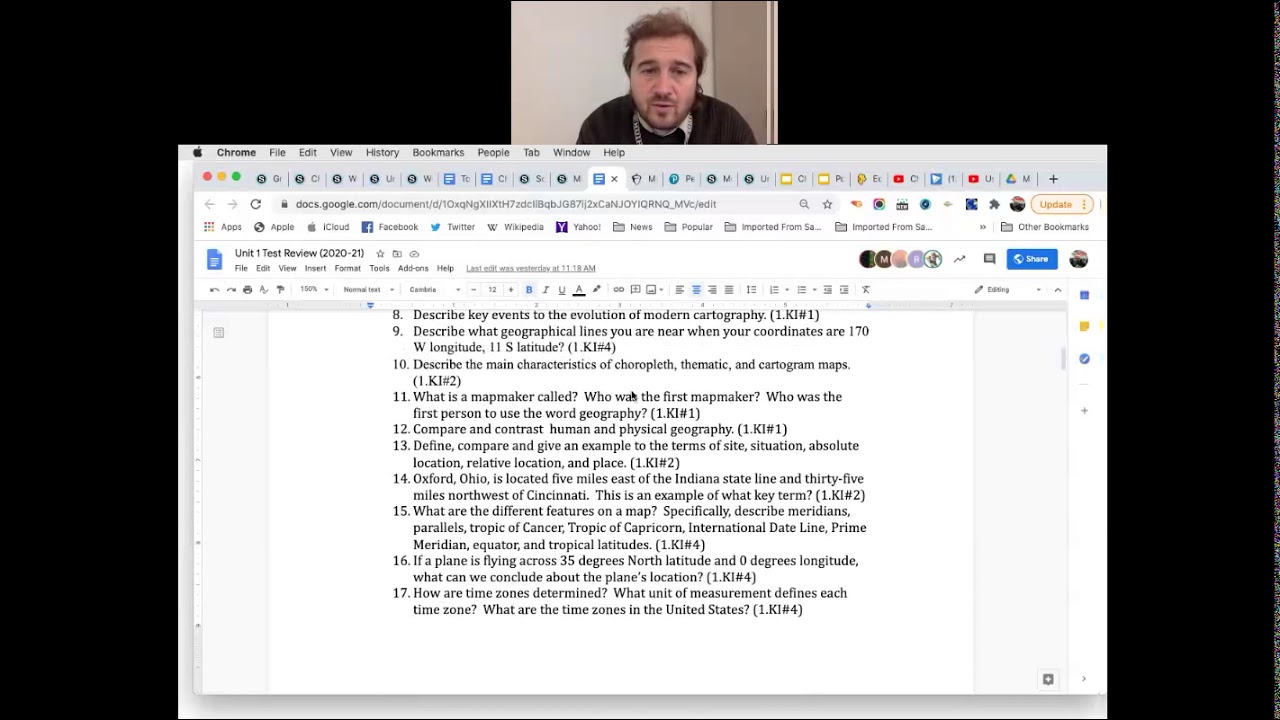Screen dimensions: 1280x720
Task: Set left text alignment
Action: [679, 290]
